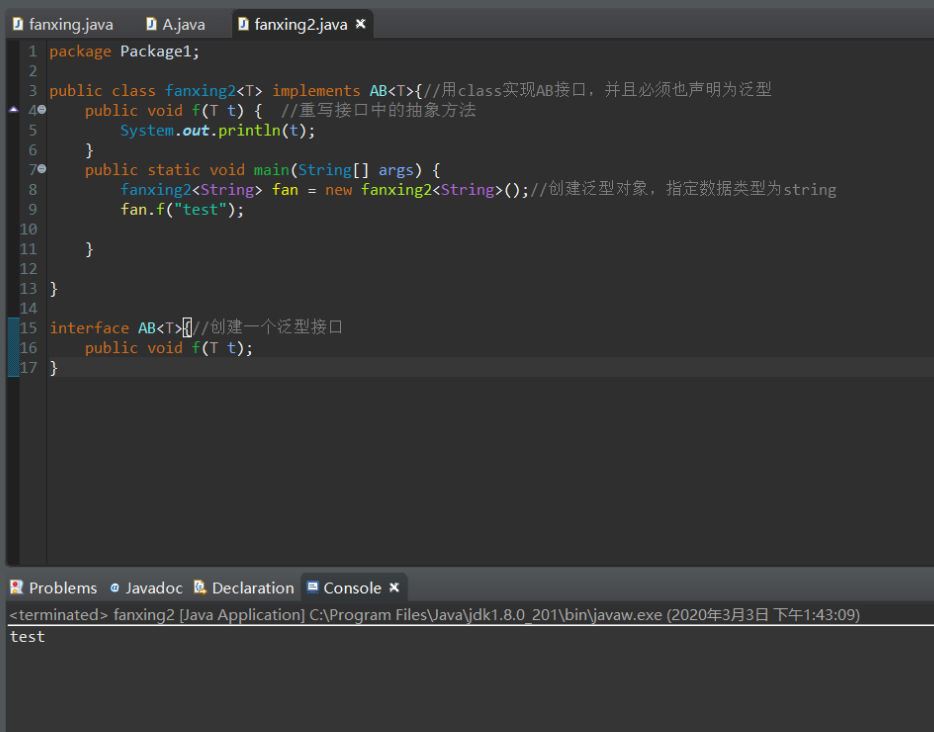Click the Problems view icon
The width and height of the screenshot is (934, 732).
(17, 588)
